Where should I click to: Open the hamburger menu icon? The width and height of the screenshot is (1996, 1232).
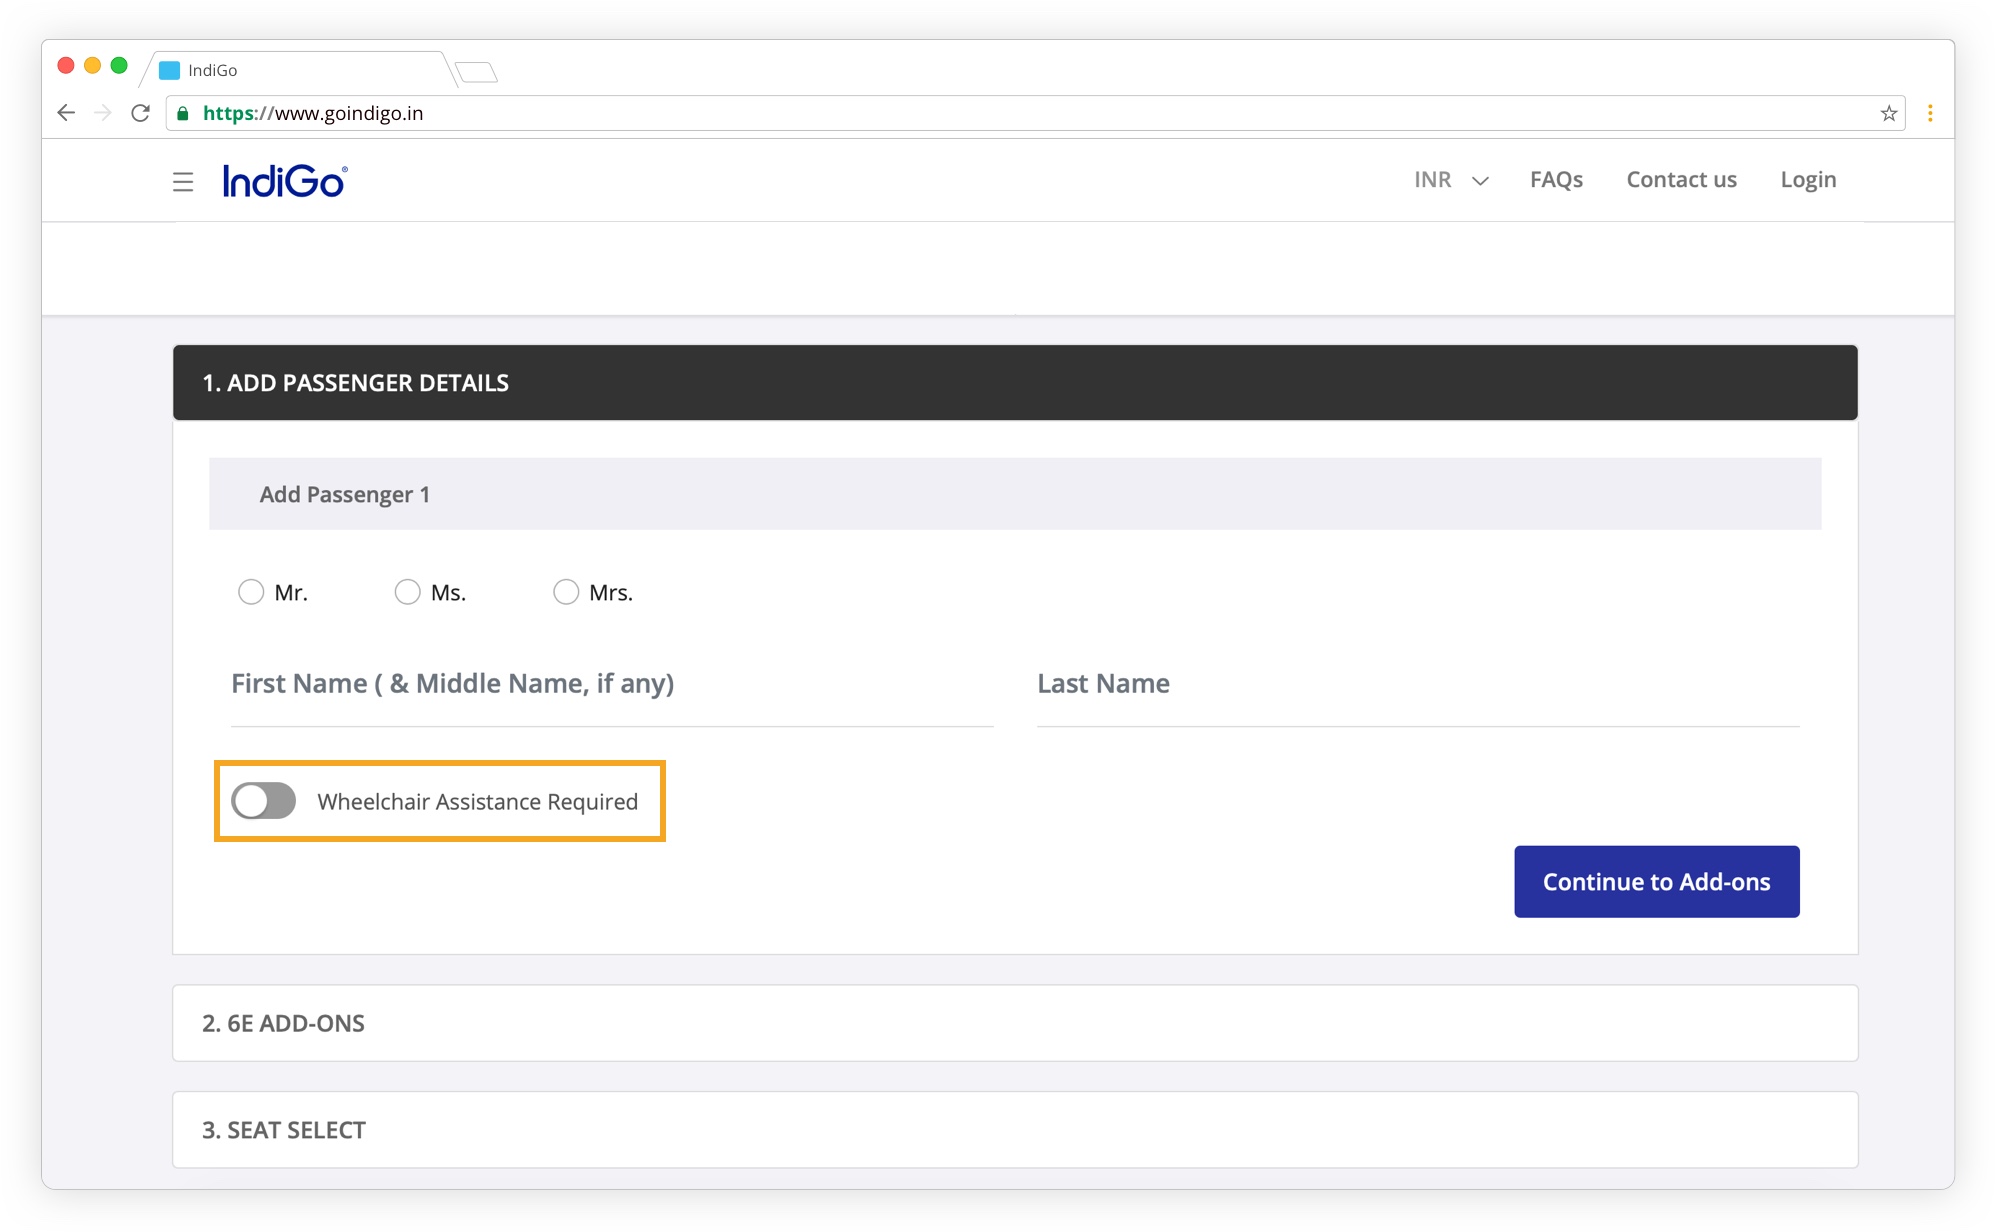coord(182,182)
